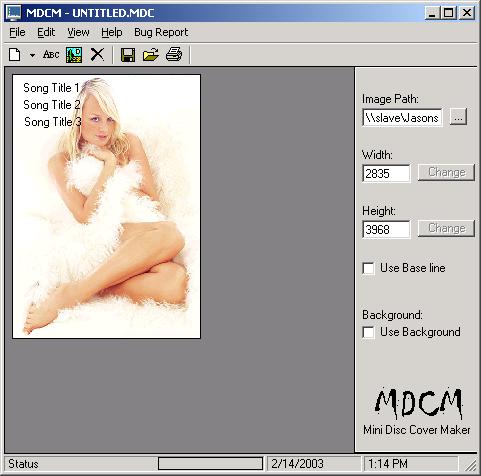Viewport: 481px width, 476px height.
Task: Click the add image toolbar icon
Action: click(74, 55)
